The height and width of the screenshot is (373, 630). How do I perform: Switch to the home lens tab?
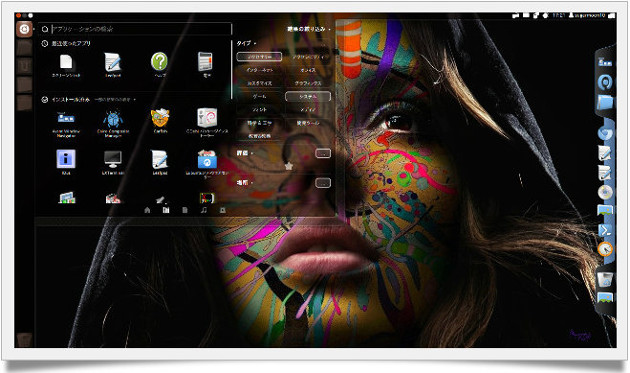click(x=147, y=210)
